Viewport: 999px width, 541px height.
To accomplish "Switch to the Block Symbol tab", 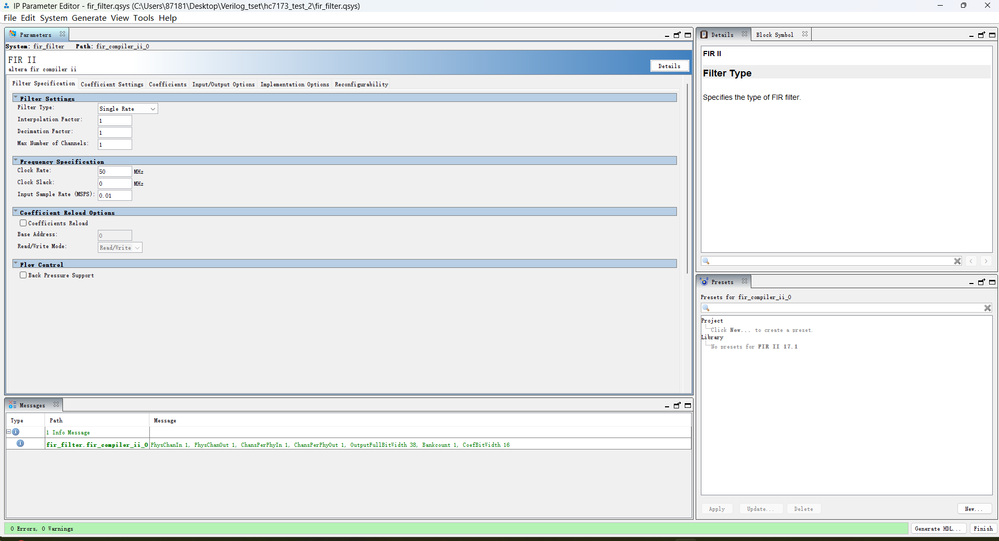I will point(775,34).
